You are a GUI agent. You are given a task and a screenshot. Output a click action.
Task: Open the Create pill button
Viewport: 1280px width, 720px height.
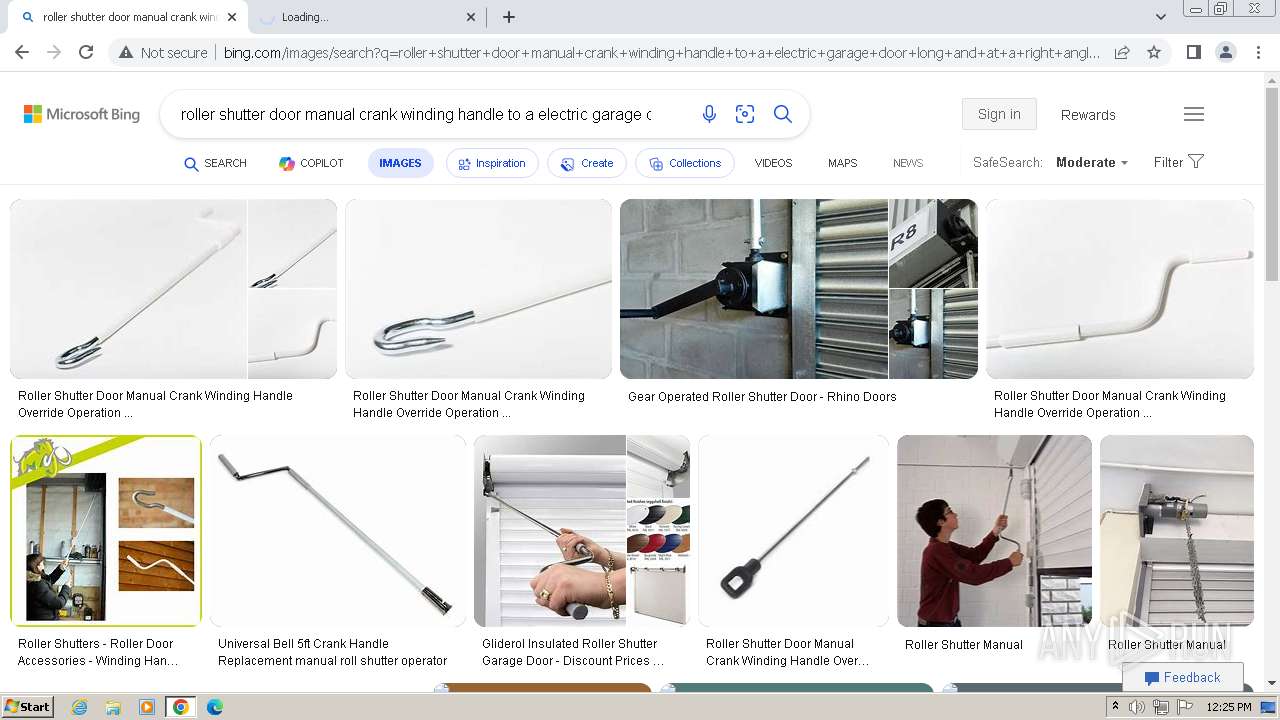point(587,163)
